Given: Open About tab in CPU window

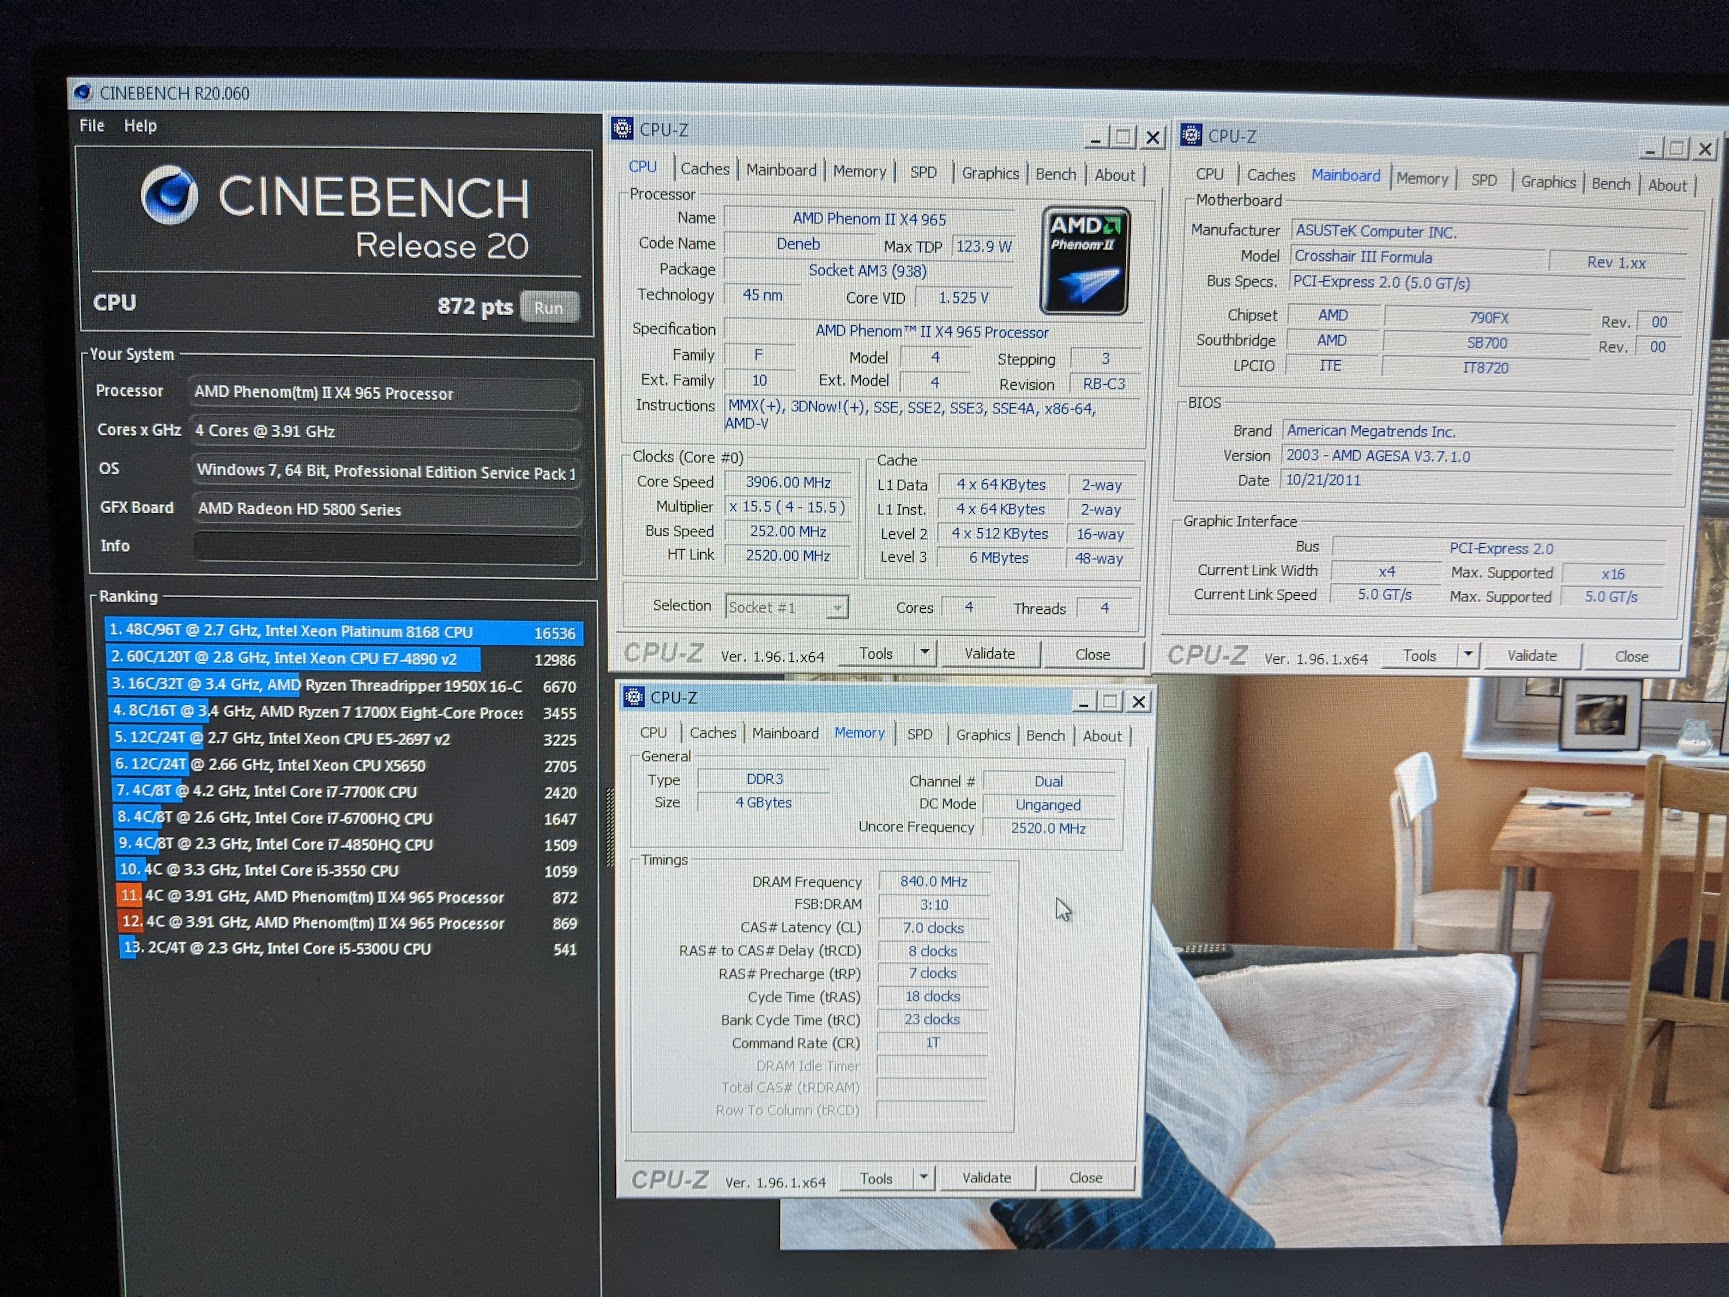Looking at the screenshot, I should click(1115, 175).
